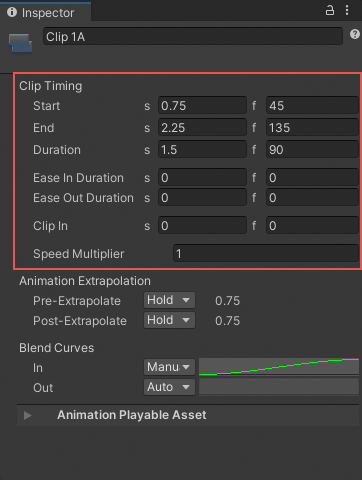Edit the Clip 1A name field

[x=193, y=36]
